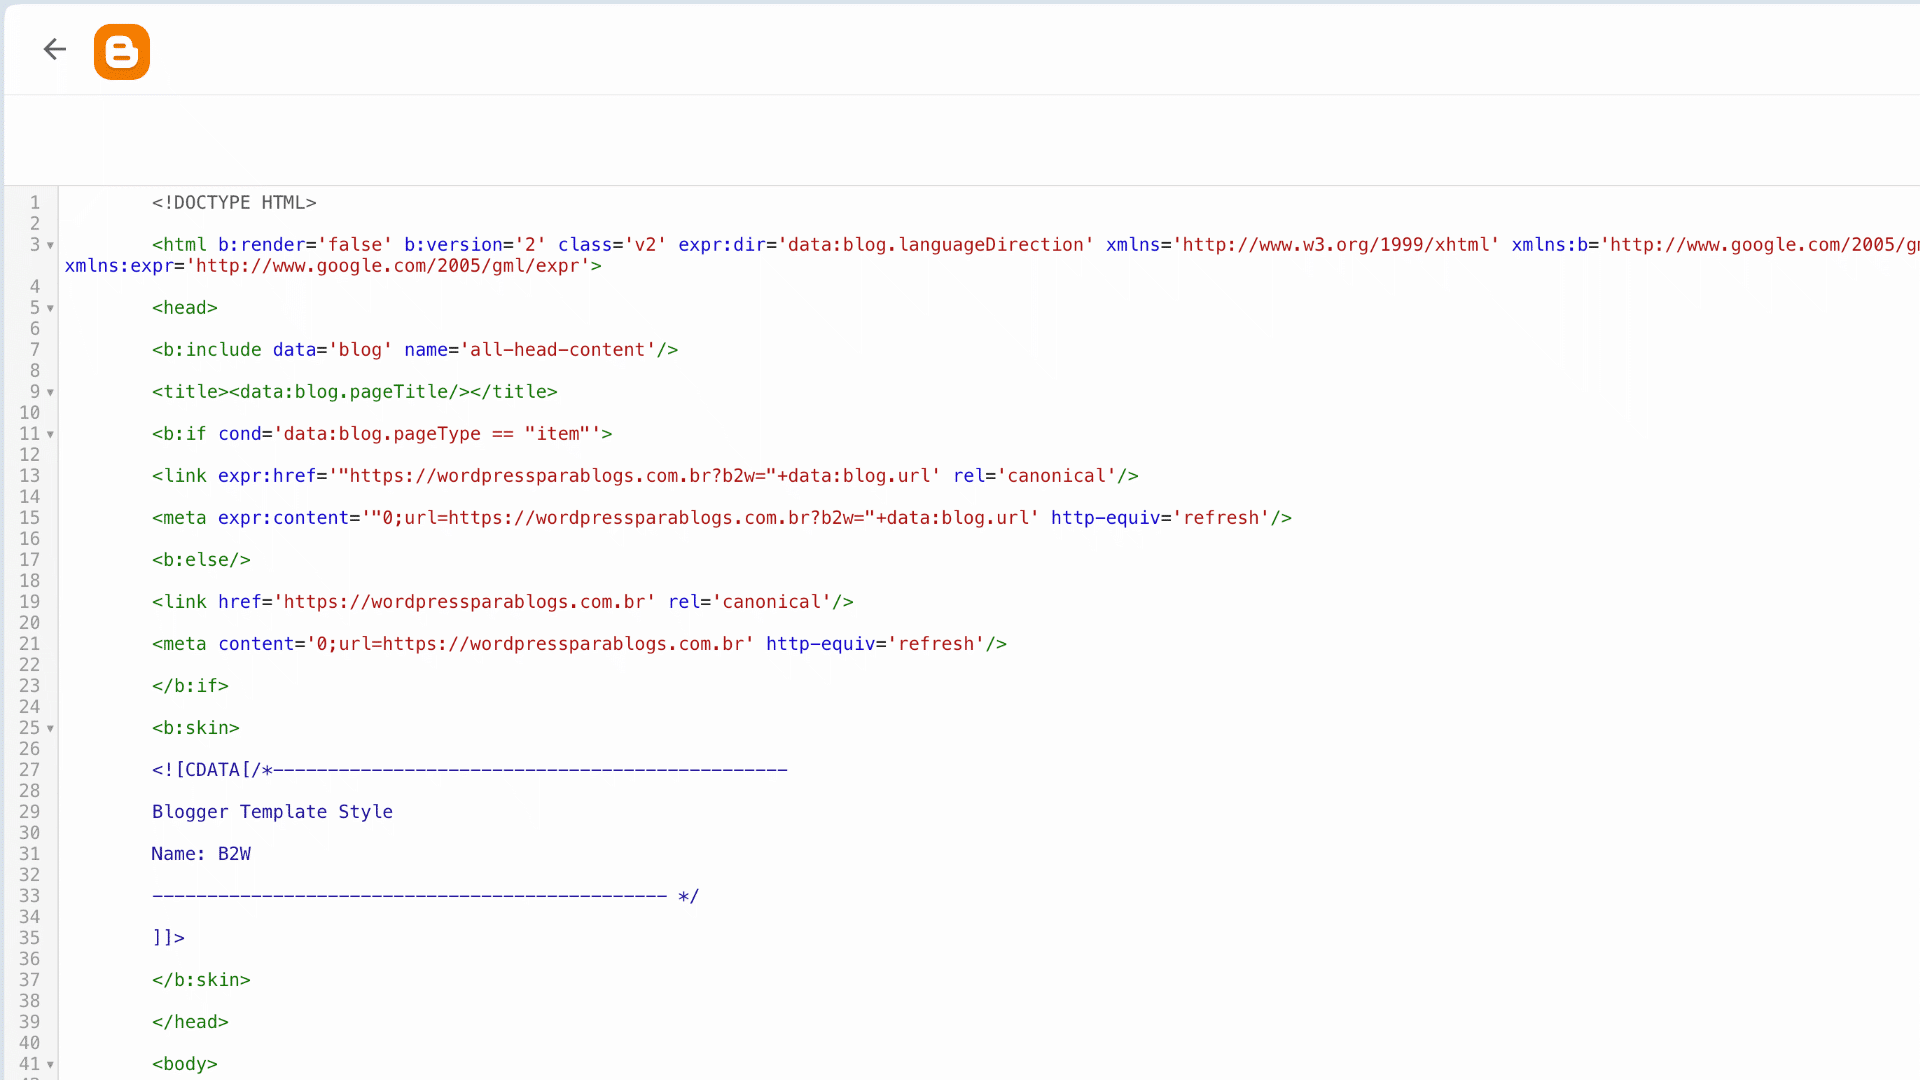Go back using the left arrow
This screenshot has width=1920, height=1080.
coord(55,49)
